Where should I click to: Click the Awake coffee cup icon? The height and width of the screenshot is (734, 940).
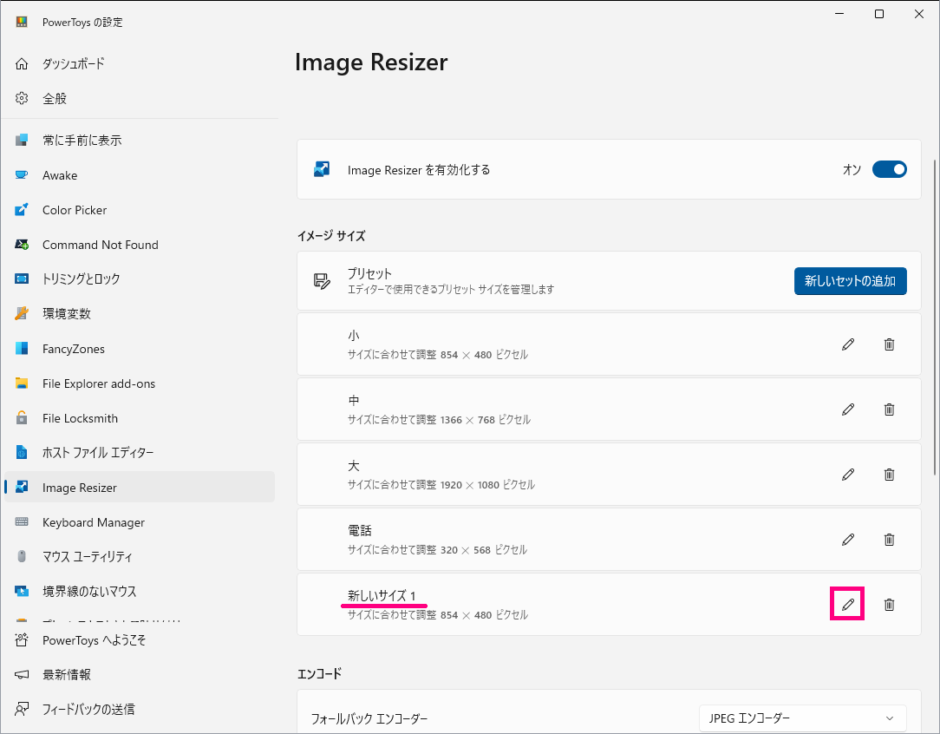click(22, 175)
